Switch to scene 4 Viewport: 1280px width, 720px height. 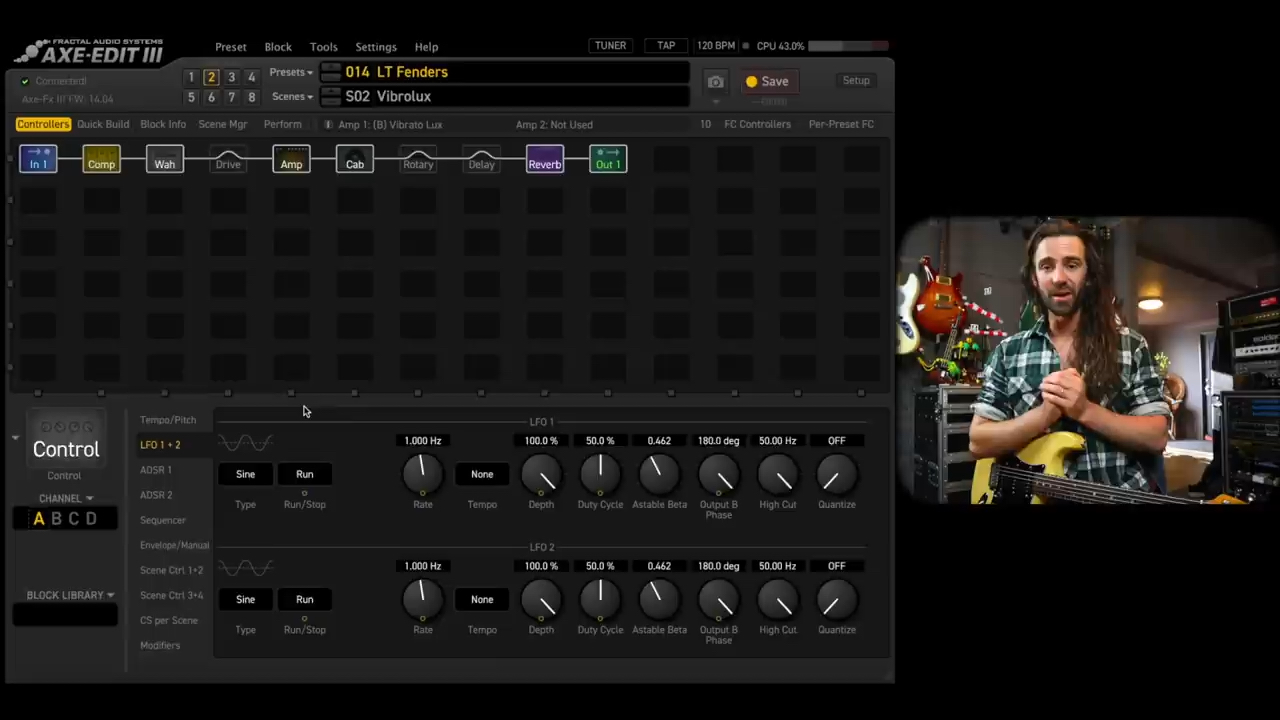coord(251,77)
